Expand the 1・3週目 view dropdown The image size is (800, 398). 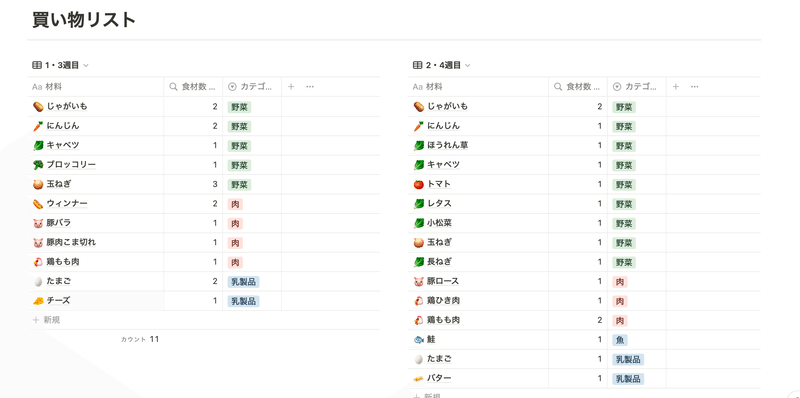[x=61, y=65]
